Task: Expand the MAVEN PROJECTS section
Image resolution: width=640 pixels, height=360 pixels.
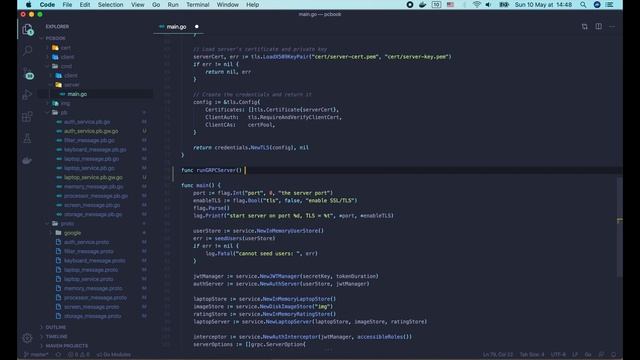Action: click(x=96, y=346)
